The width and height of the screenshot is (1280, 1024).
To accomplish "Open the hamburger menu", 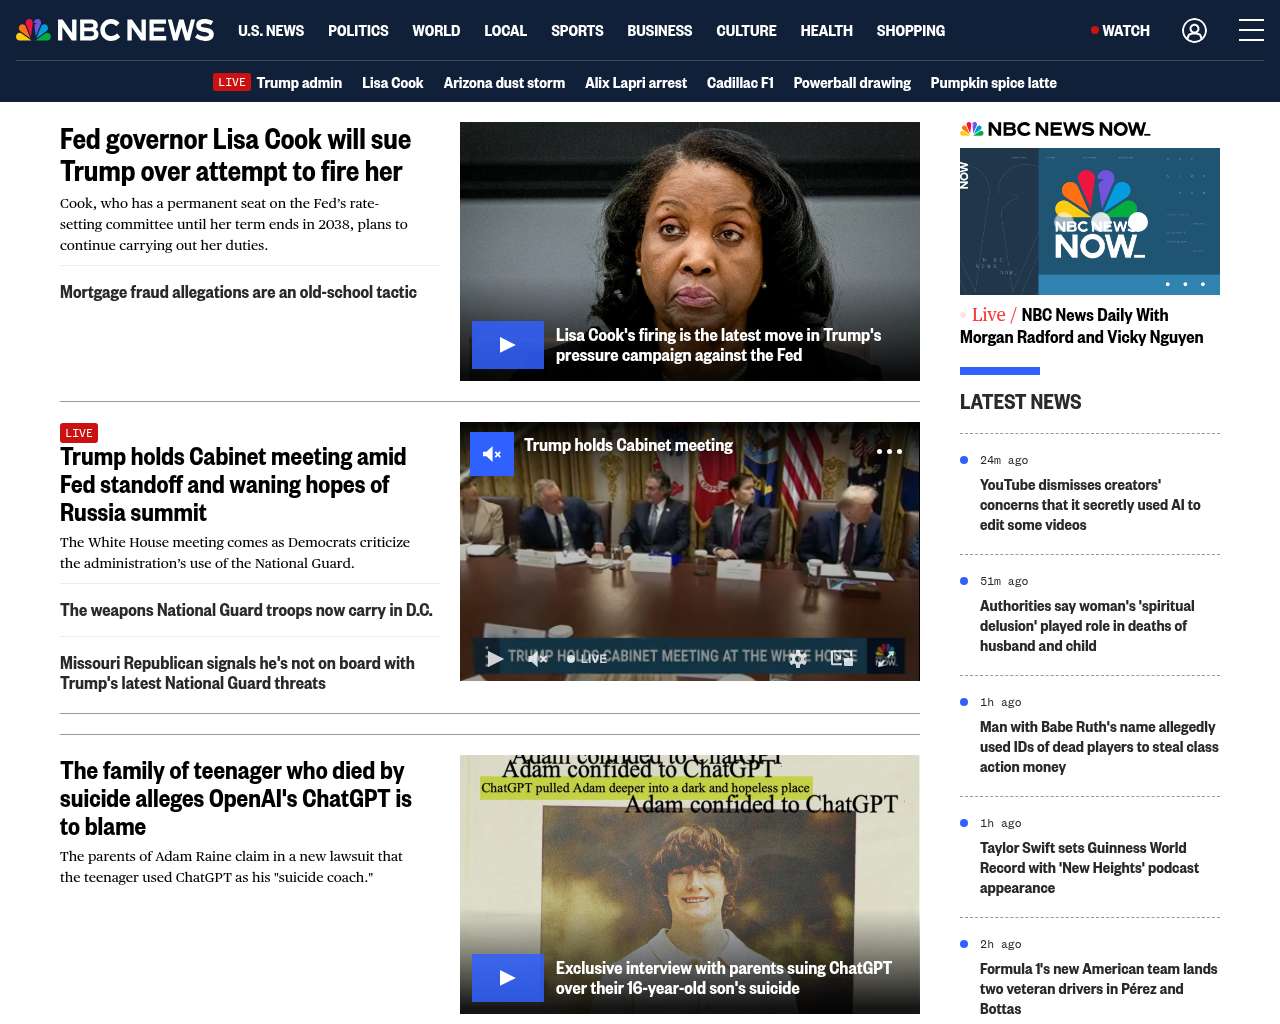I will click(x=1251, y=30).
